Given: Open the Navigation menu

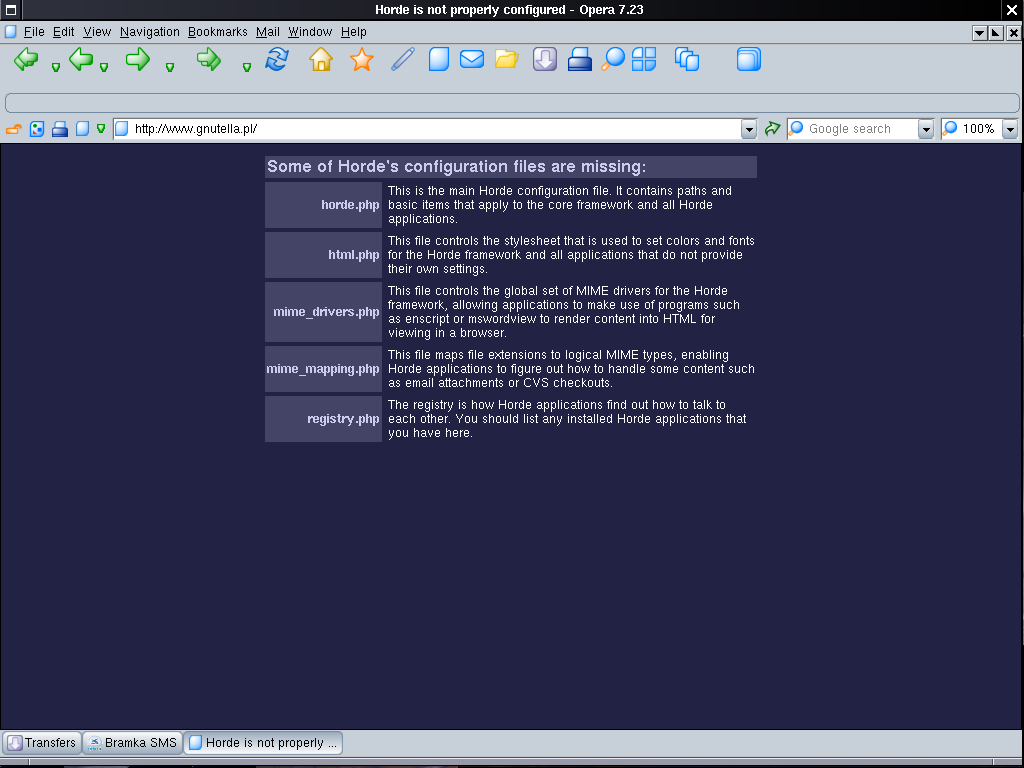Looking at the screenshot, I should [149, 32].
